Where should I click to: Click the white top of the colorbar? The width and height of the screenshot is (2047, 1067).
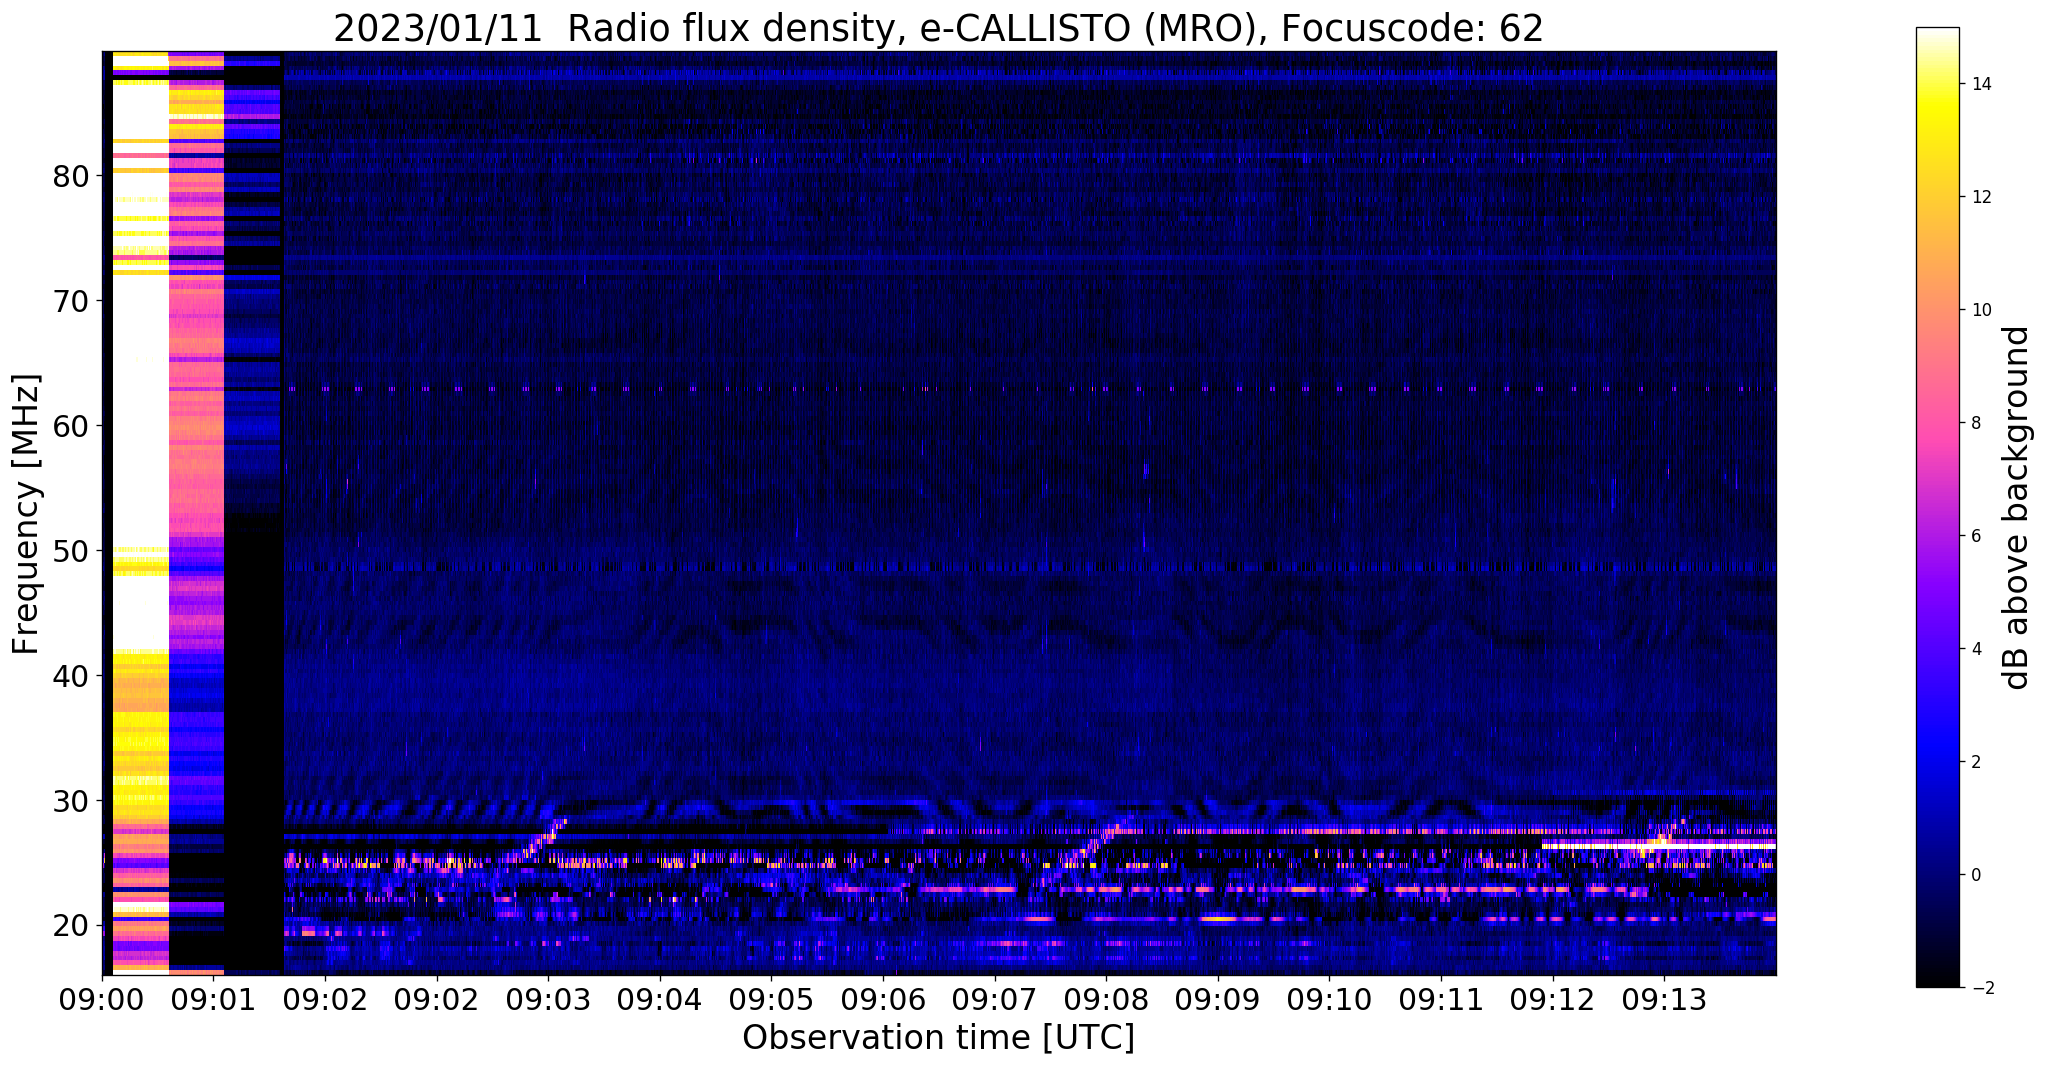tap(1937, 36)
